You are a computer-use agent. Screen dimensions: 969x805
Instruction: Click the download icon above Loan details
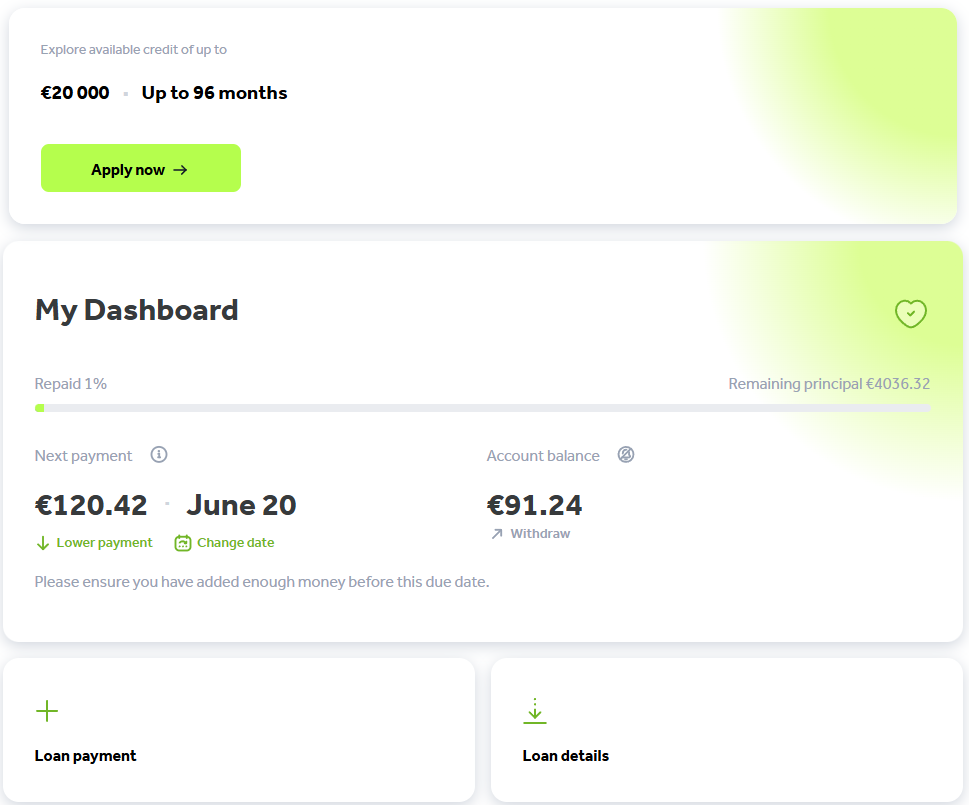tap(535, 711)
